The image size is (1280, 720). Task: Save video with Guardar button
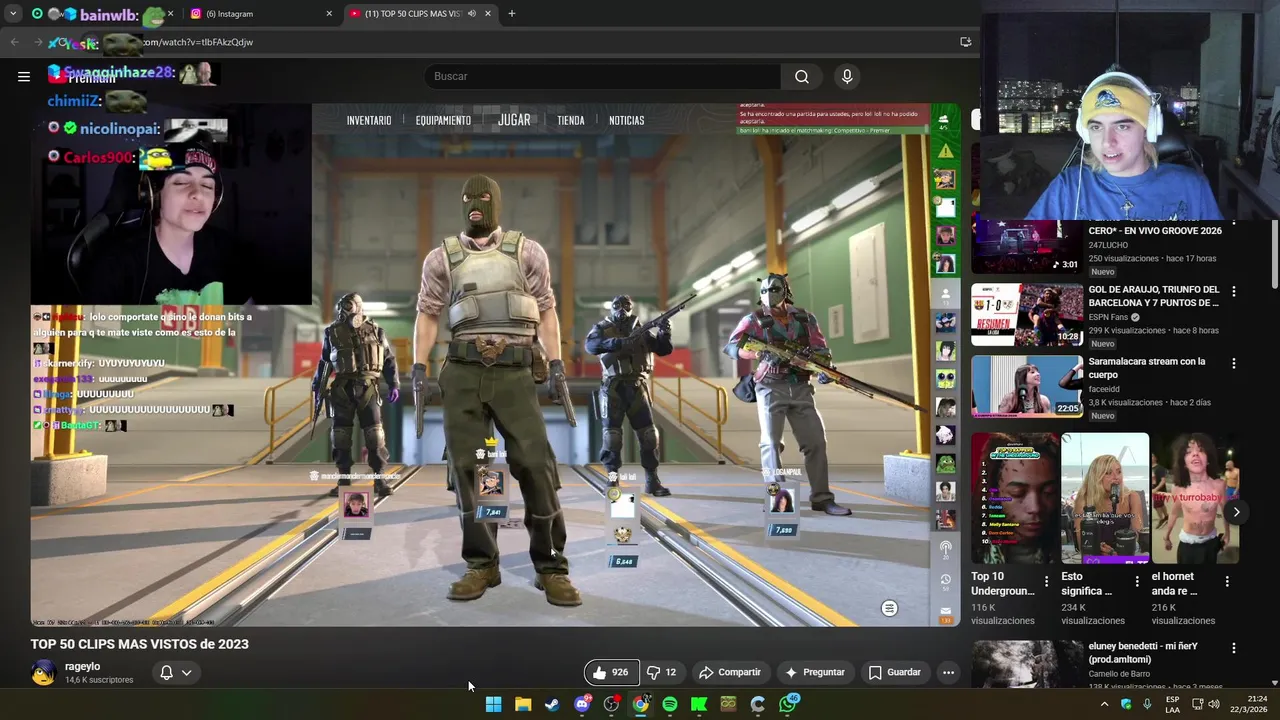click(x=894, y=673)
